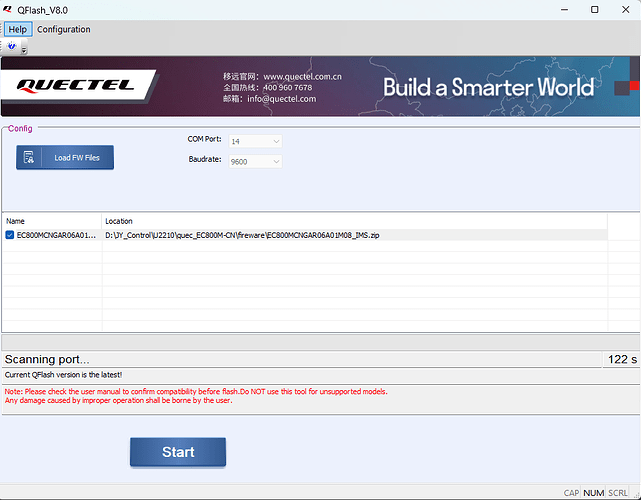Viewport: 641px width, 500px height.
Task: Click the info@quectel.com email text
Action: 281,99
